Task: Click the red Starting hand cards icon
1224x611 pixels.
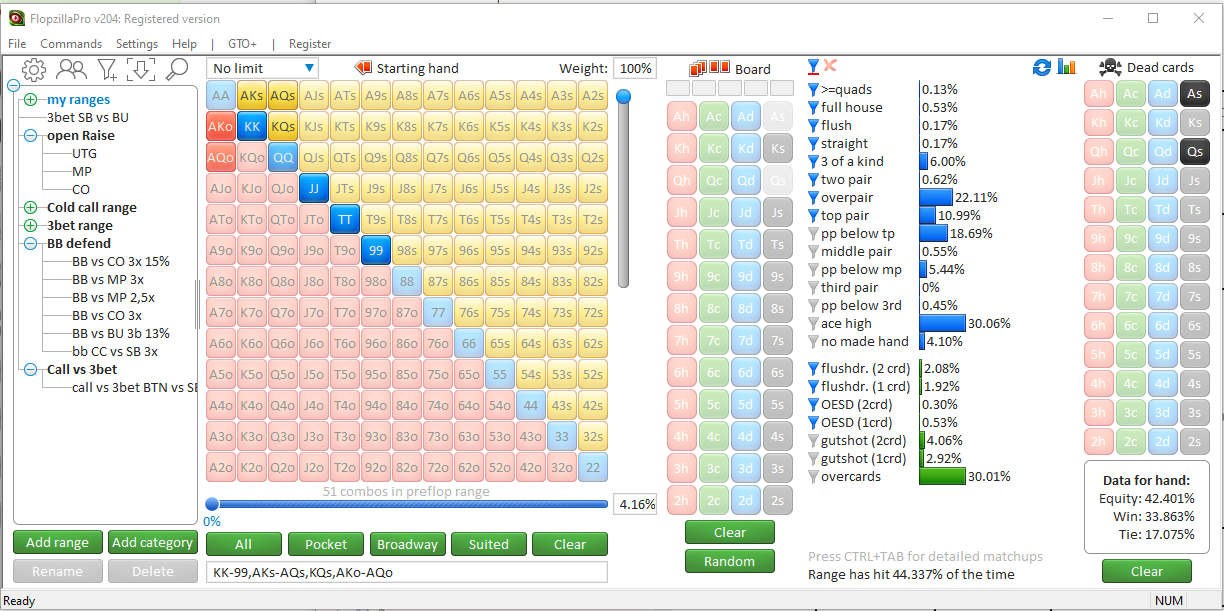Action: (x=363, y=68)
